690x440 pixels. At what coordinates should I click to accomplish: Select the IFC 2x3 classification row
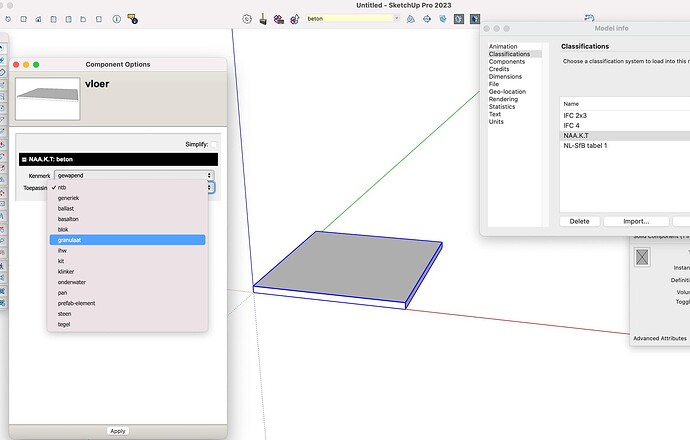pos(625,115)
